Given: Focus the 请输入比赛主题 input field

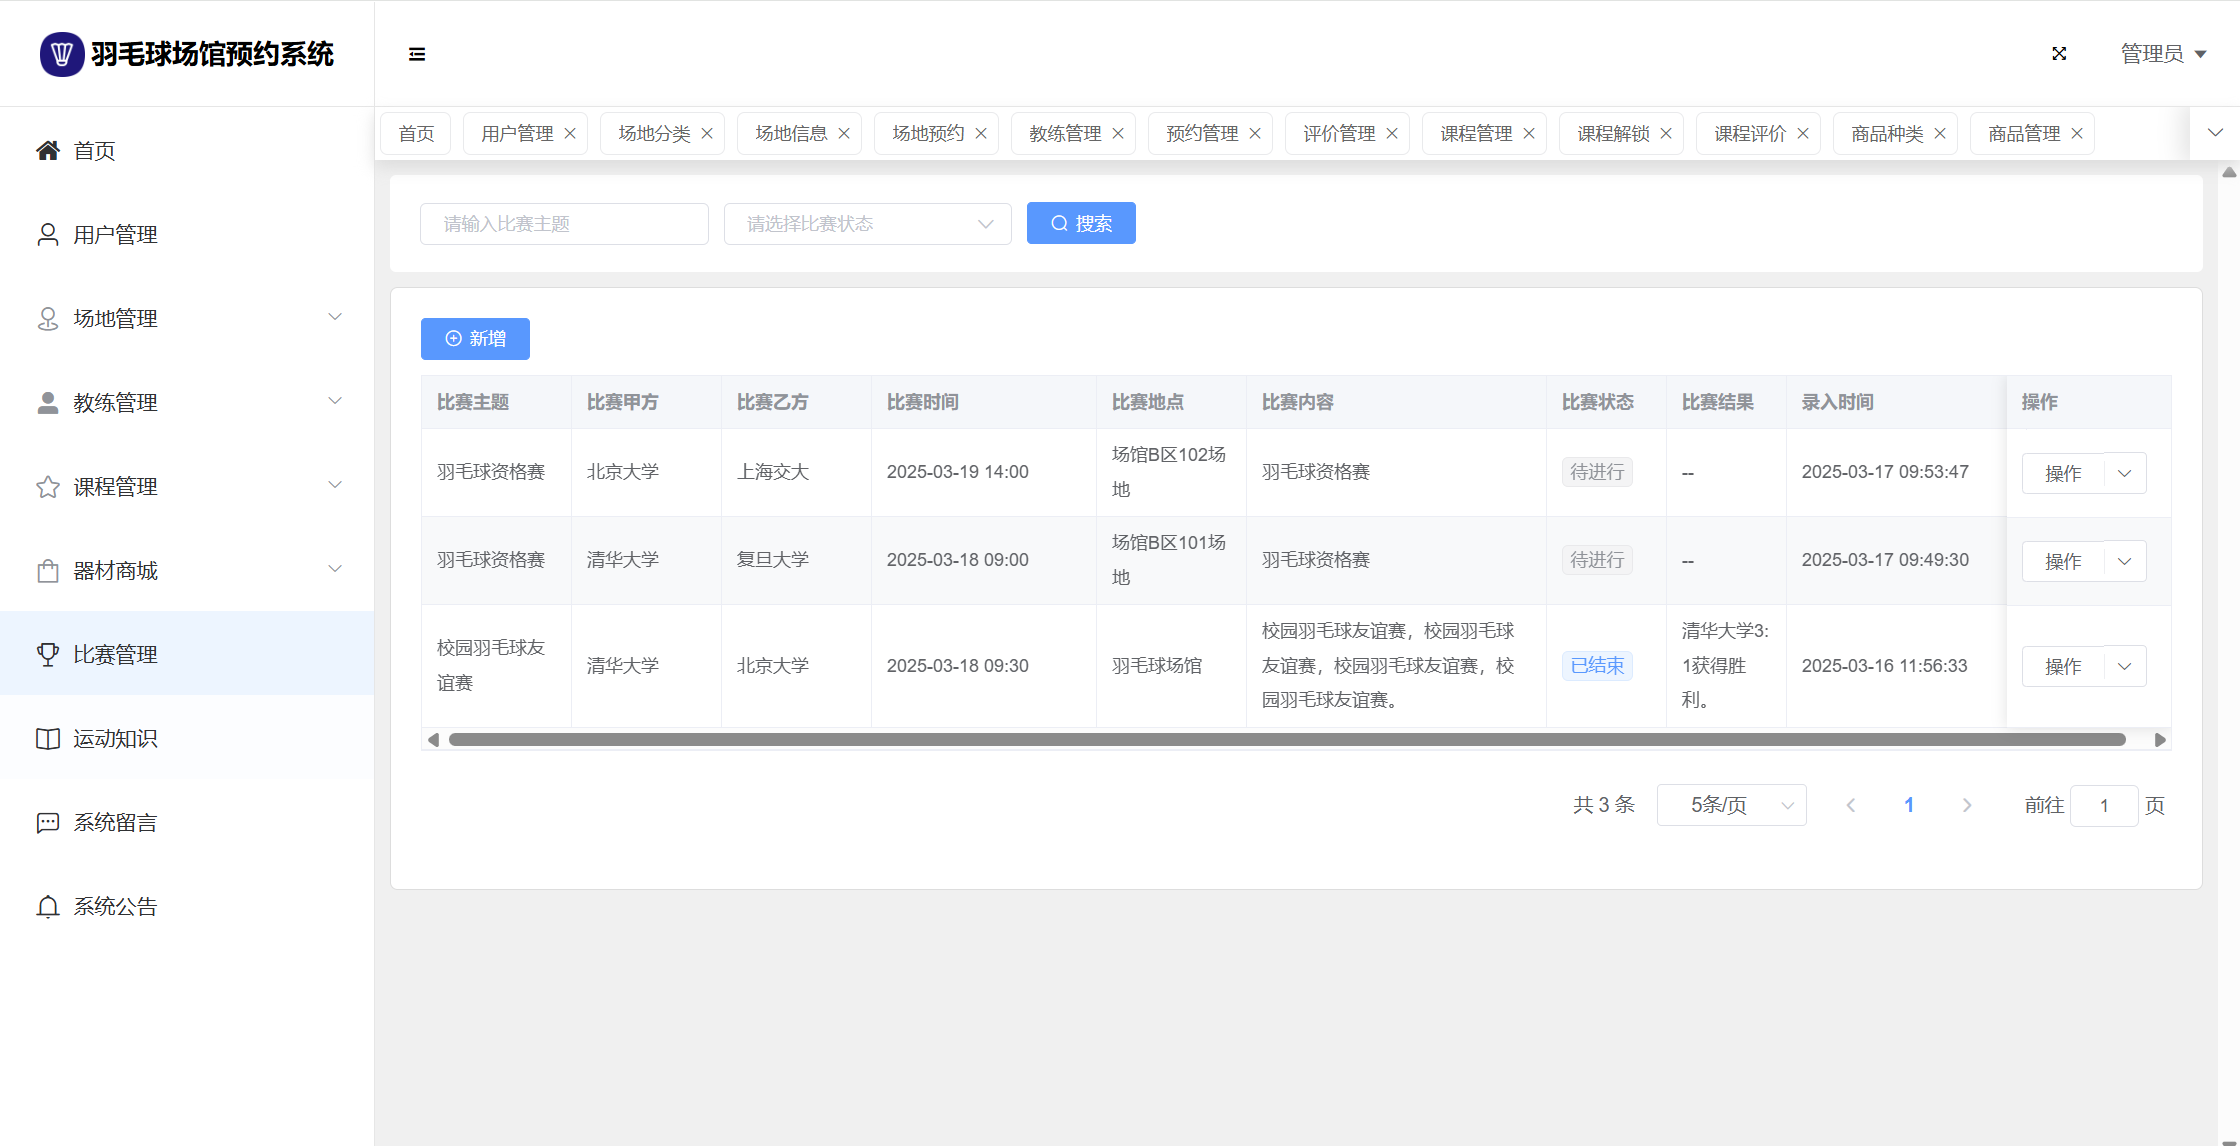Looking at the screenshot, I should click(564, 224).
